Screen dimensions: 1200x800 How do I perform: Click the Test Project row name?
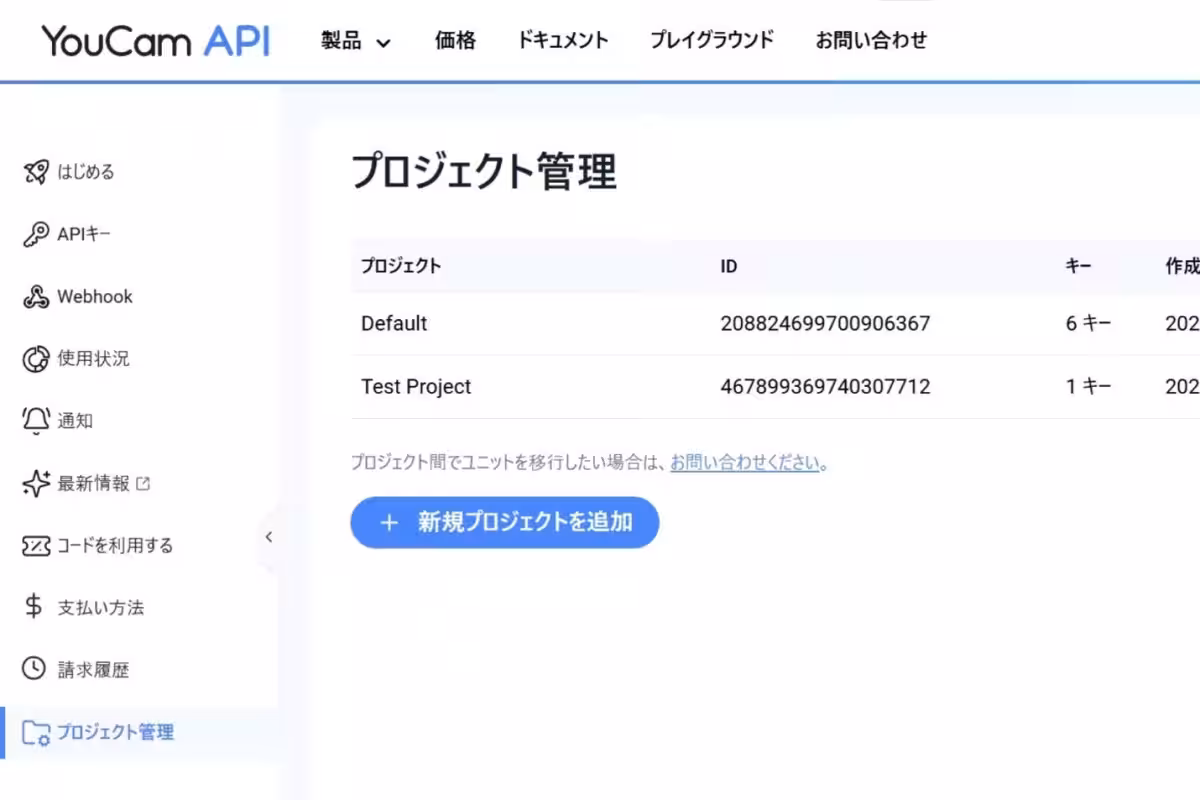[416, 387]
